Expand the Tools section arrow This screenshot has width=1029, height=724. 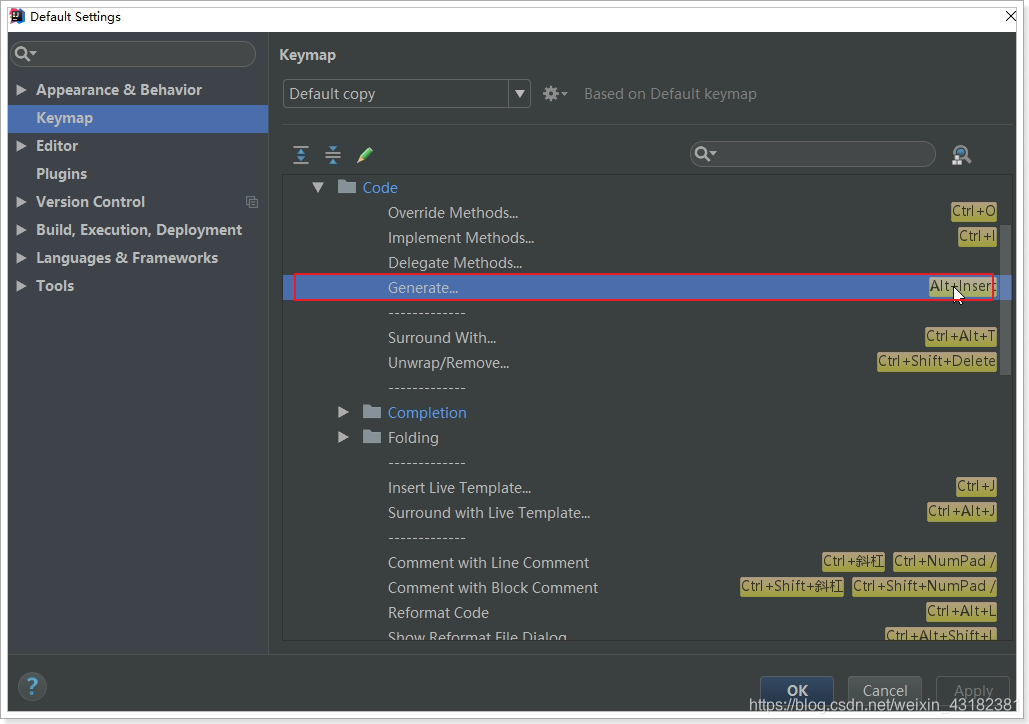(21, 286)
